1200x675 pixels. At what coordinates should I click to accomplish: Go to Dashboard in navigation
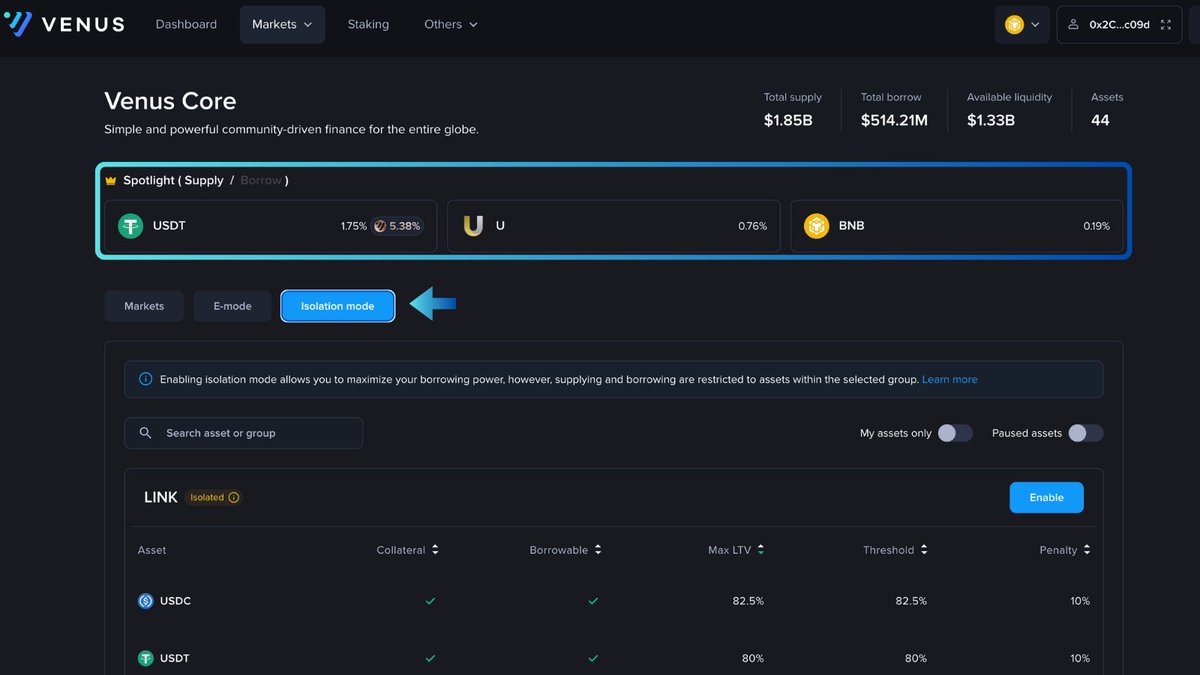coord(186,24)
